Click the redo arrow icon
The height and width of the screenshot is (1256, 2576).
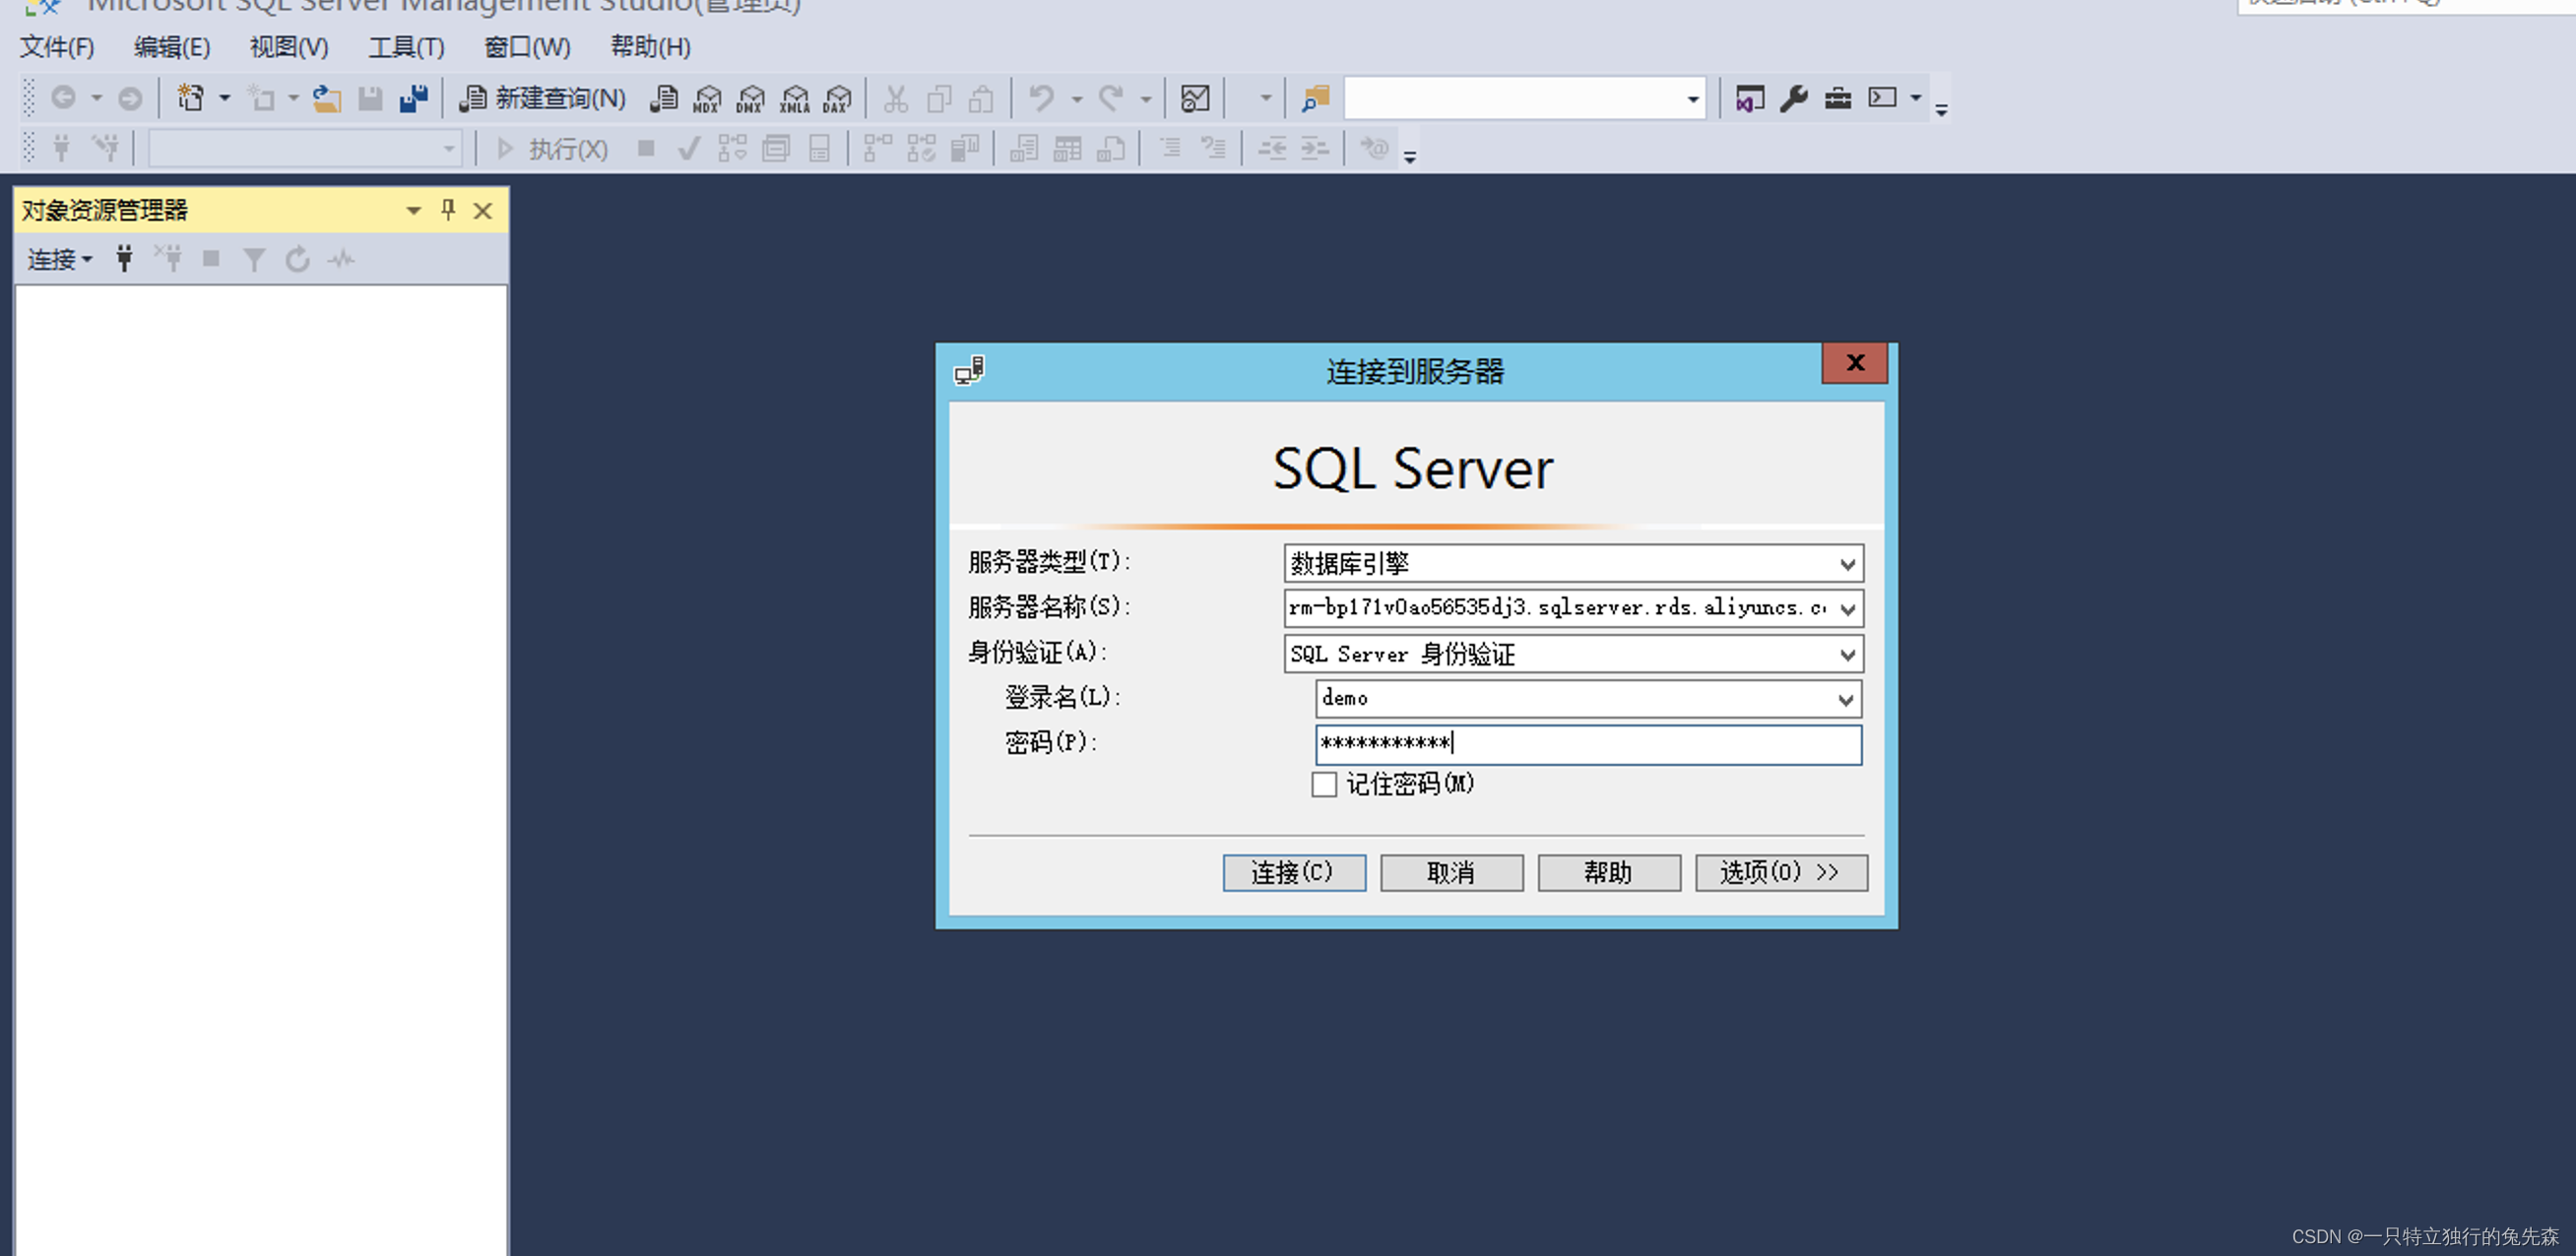pos(1111,98)
